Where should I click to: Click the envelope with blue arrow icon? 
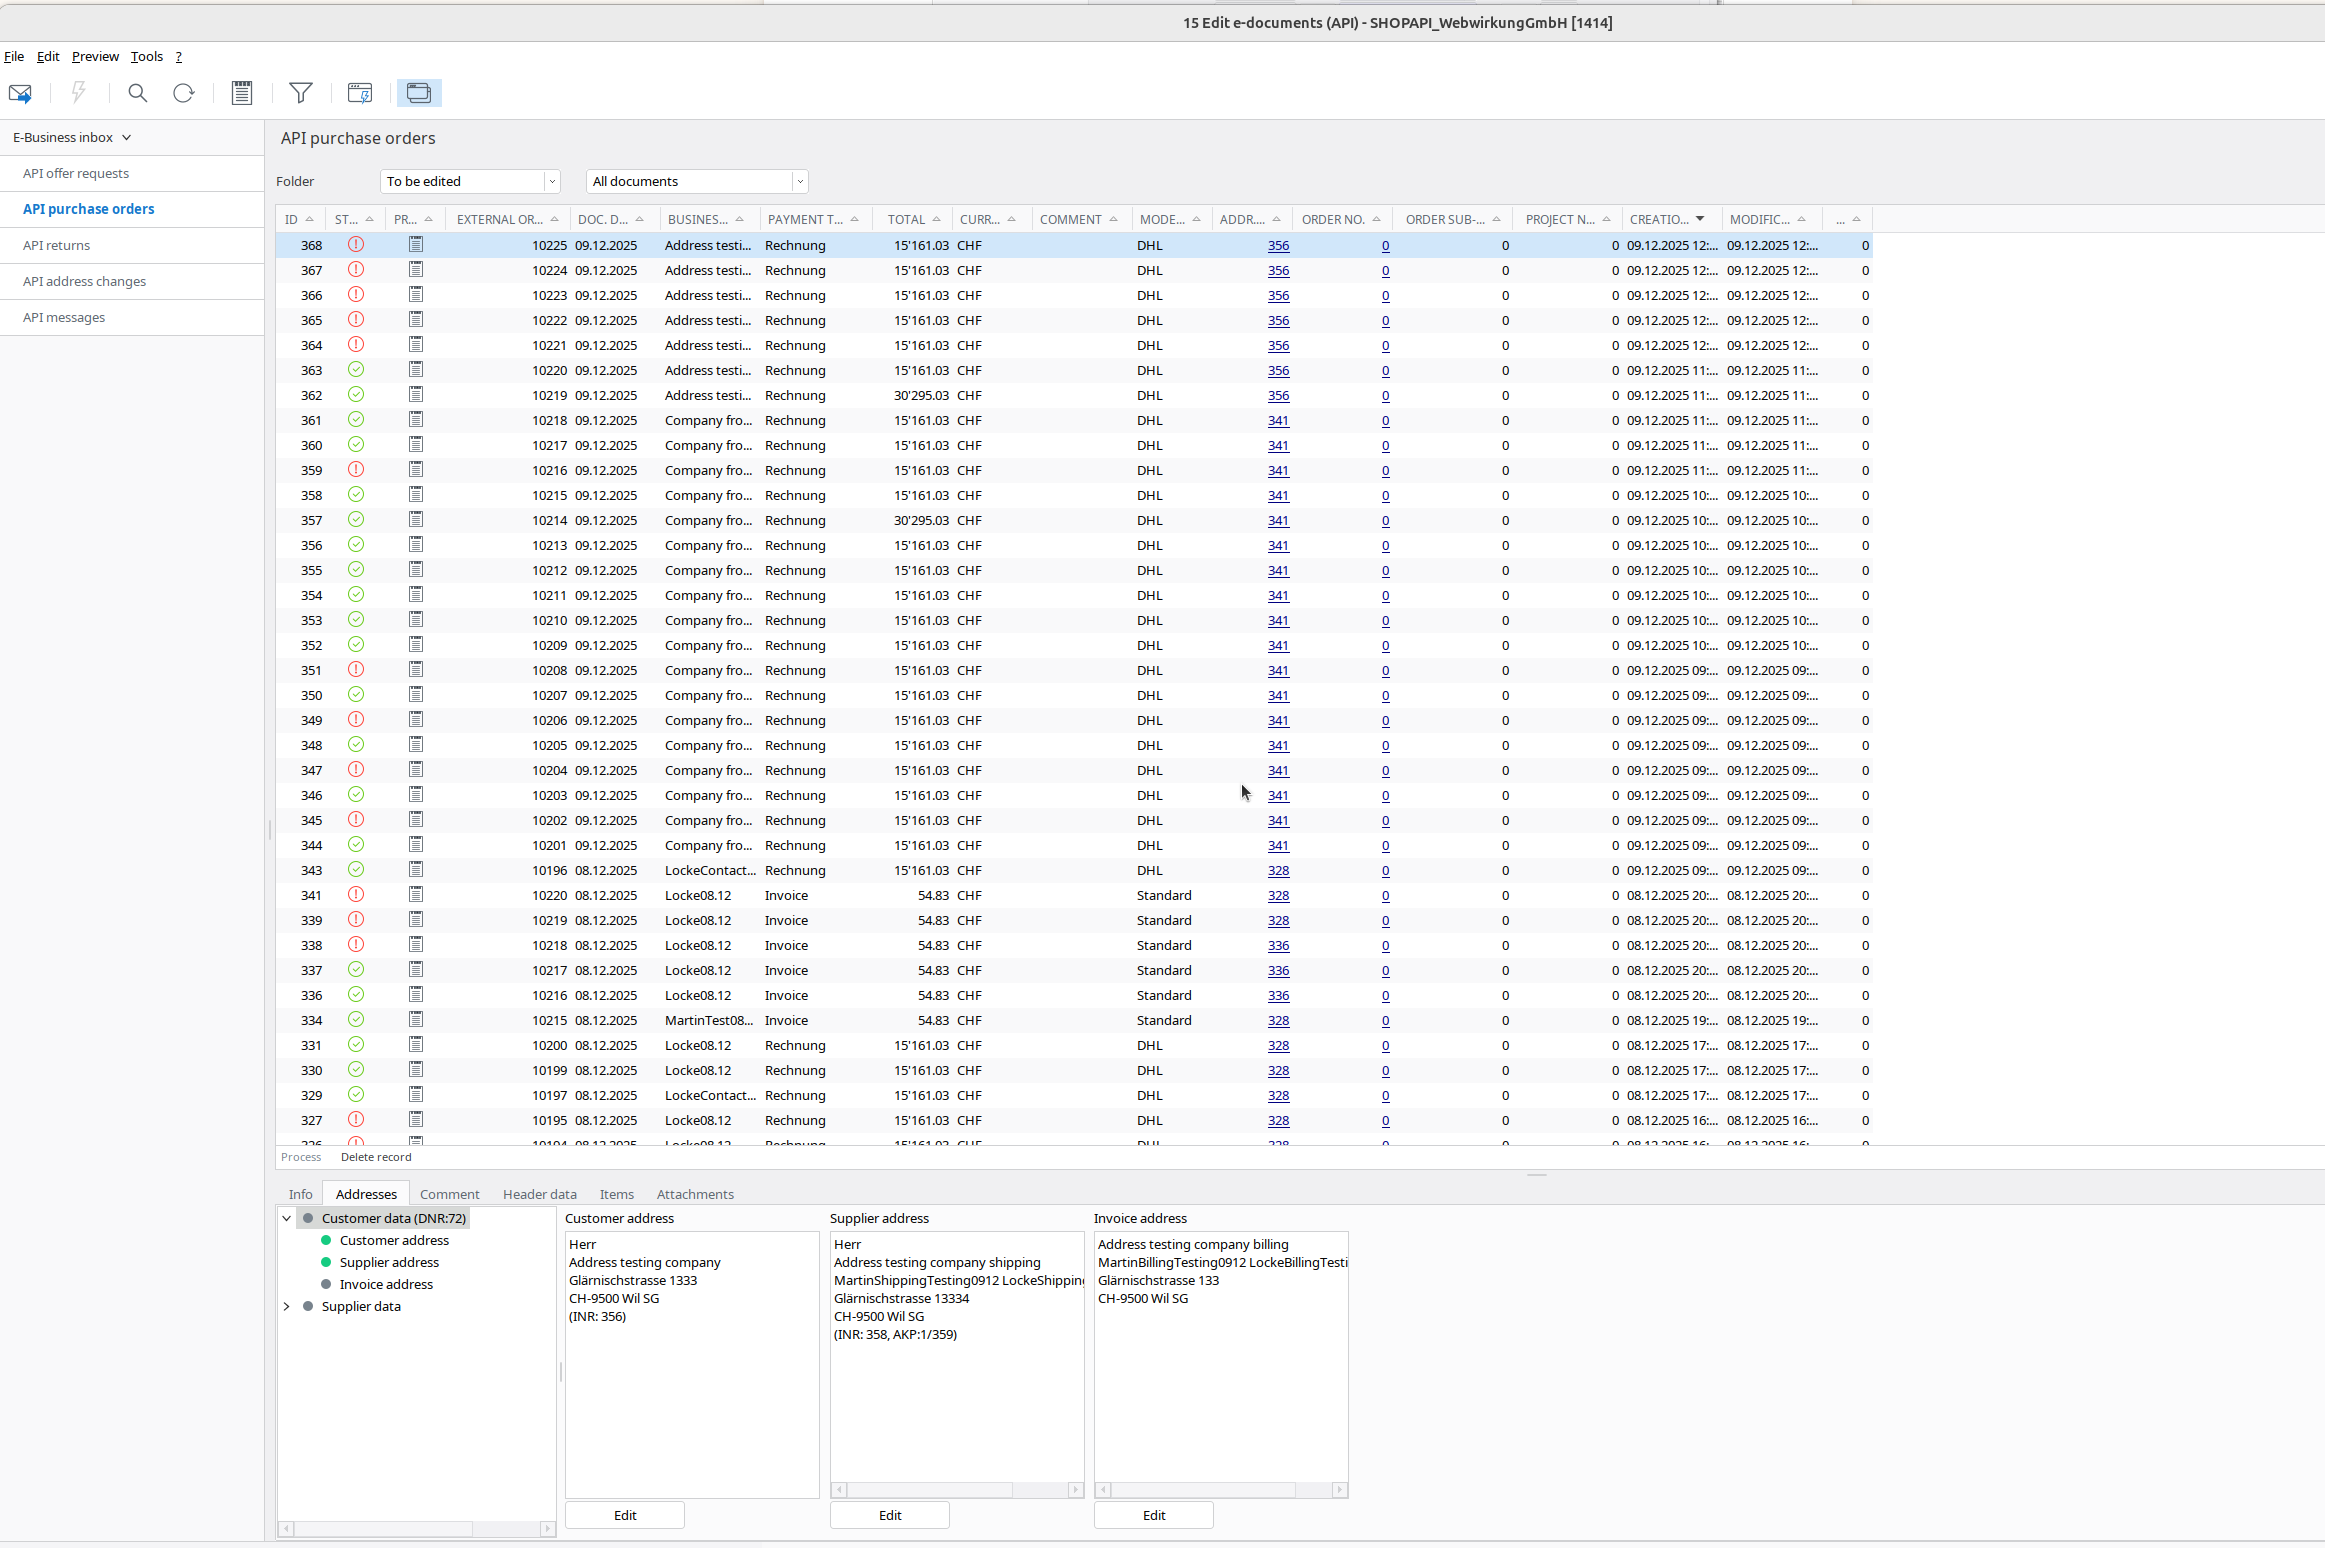click(20, 93)
